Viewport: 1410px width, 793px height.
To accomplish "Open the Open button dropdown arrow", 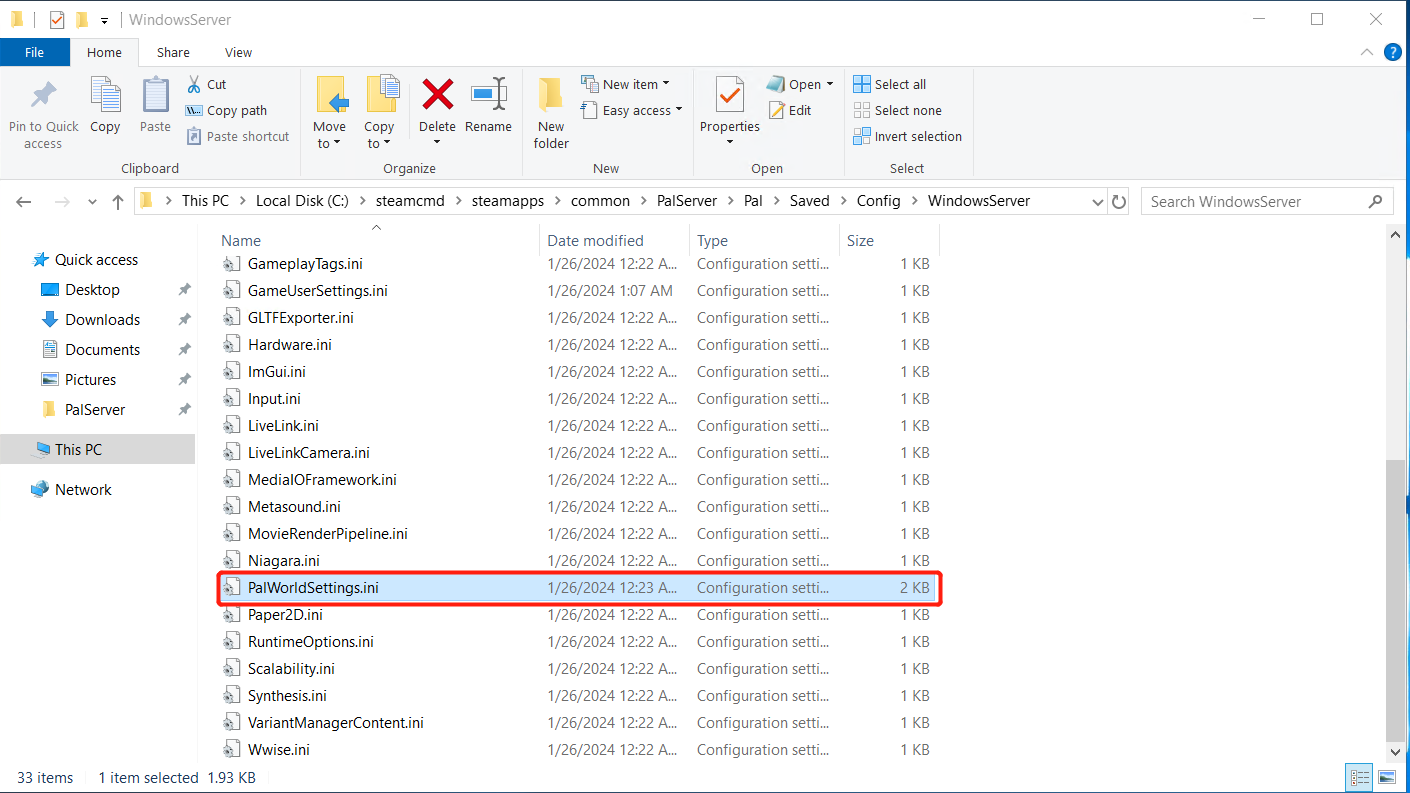I will [830, 84].
